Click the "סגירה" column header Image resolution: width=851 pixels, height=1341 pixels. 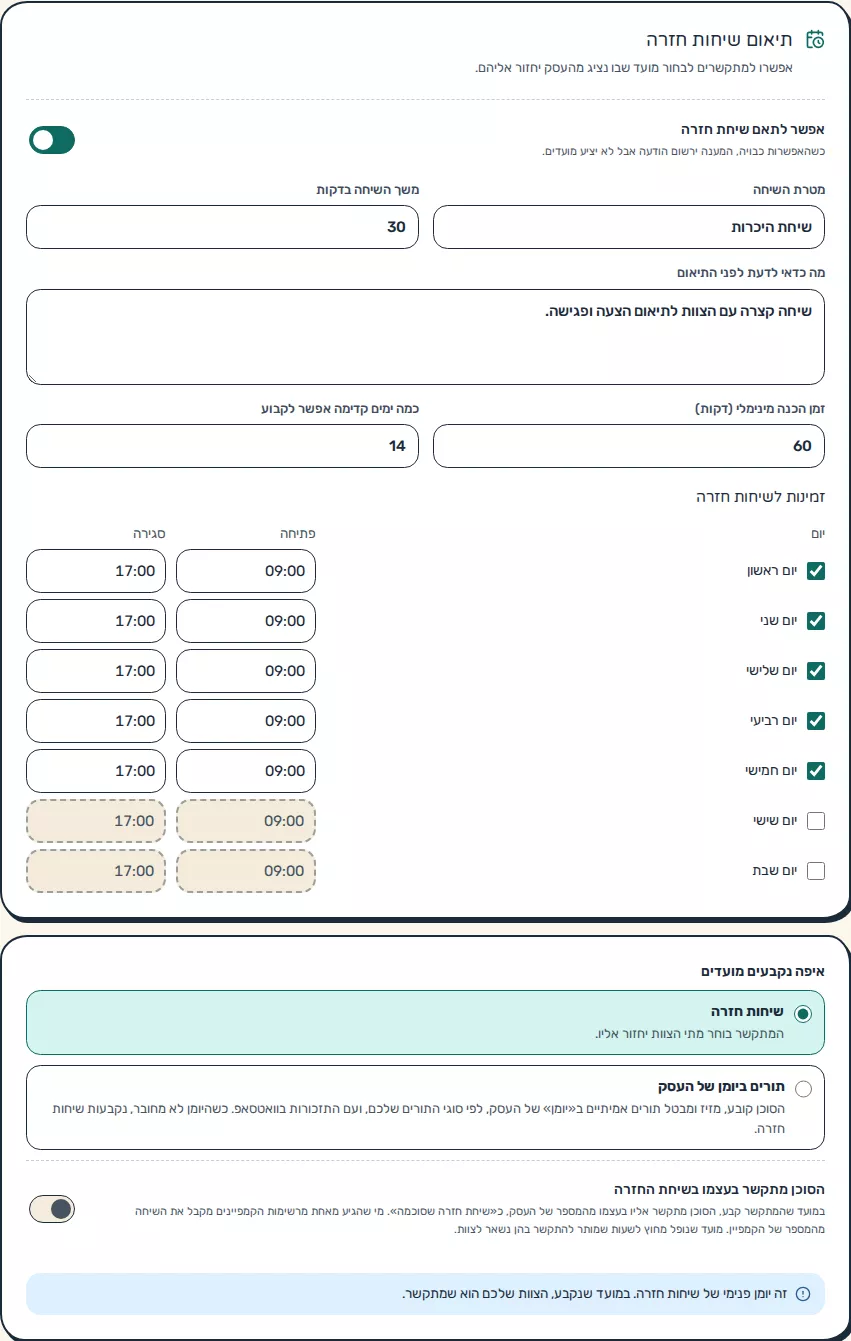point(149,534)
